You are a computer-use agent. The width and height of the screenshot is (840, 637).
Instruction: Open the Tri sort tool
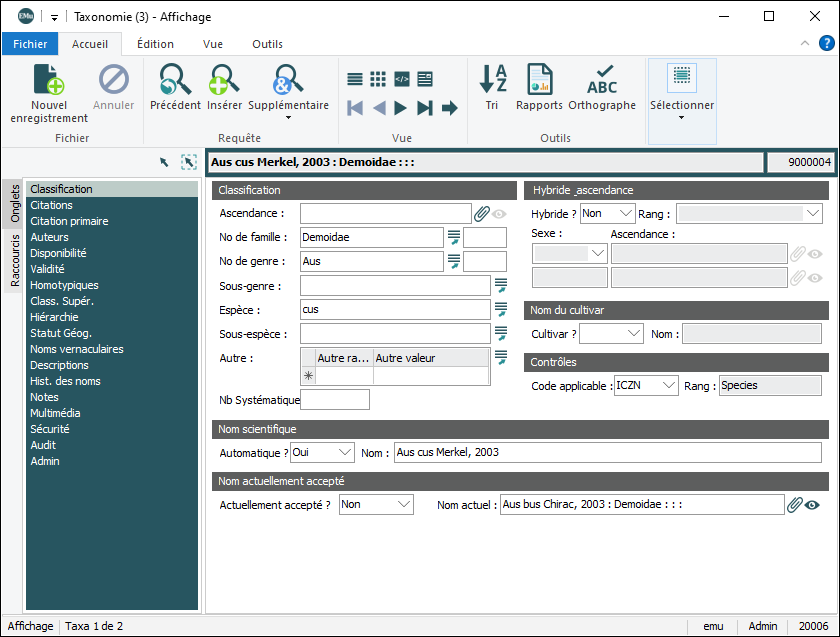(x=492, y=80)
